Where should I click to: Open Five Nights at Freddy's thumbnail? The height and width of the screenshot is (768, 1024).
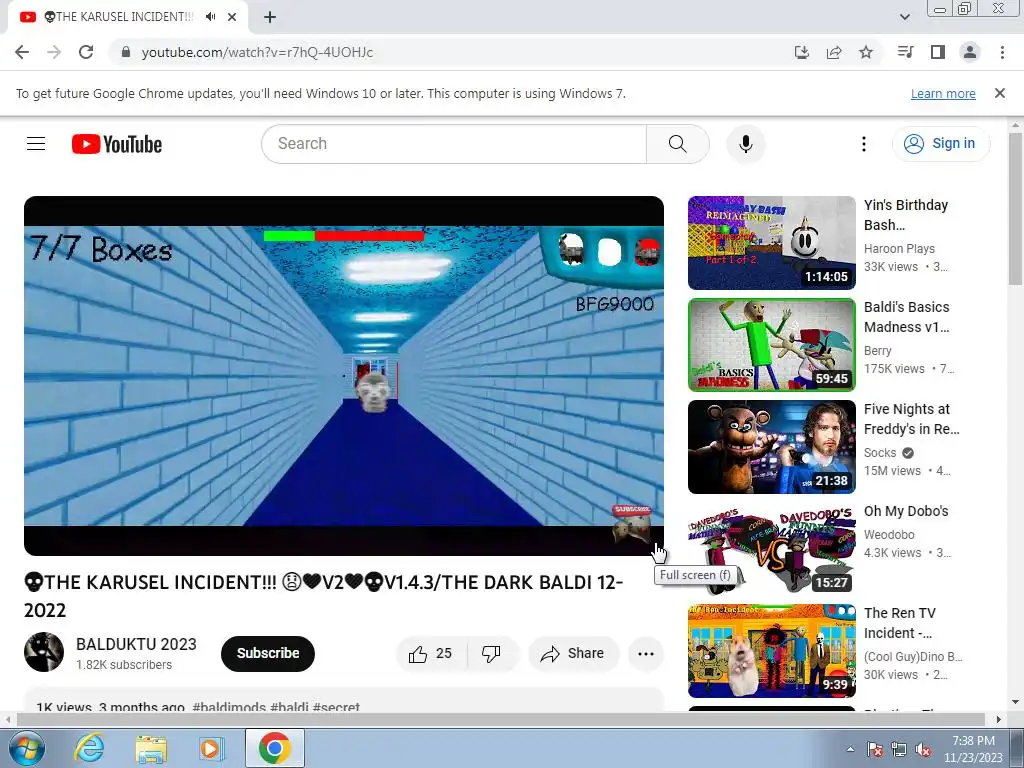tap(771, 447)
